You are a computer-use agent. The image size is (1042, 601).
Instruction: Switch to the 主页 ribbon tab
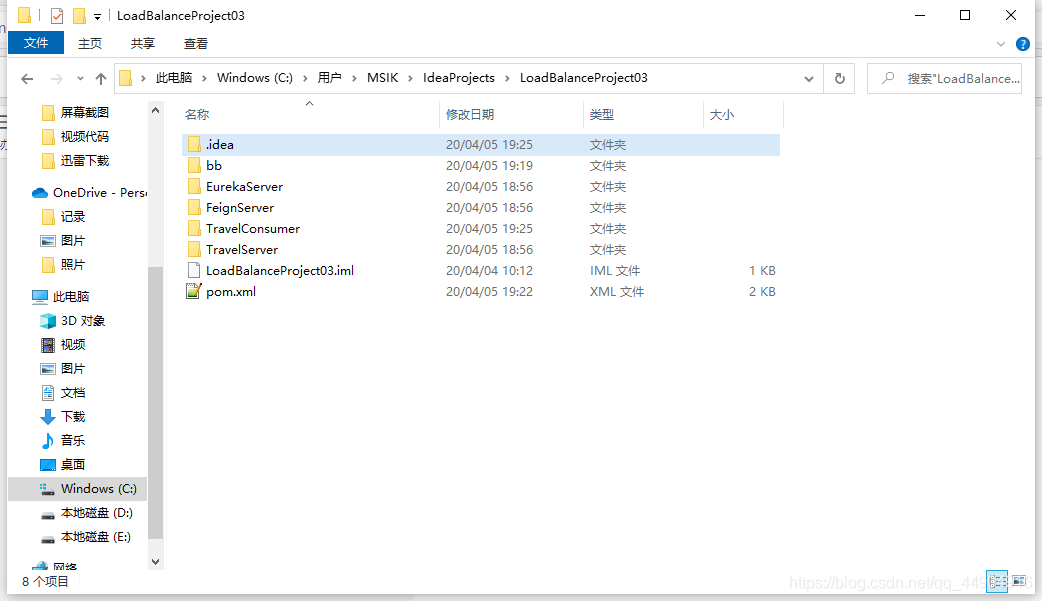click(90, 43)
